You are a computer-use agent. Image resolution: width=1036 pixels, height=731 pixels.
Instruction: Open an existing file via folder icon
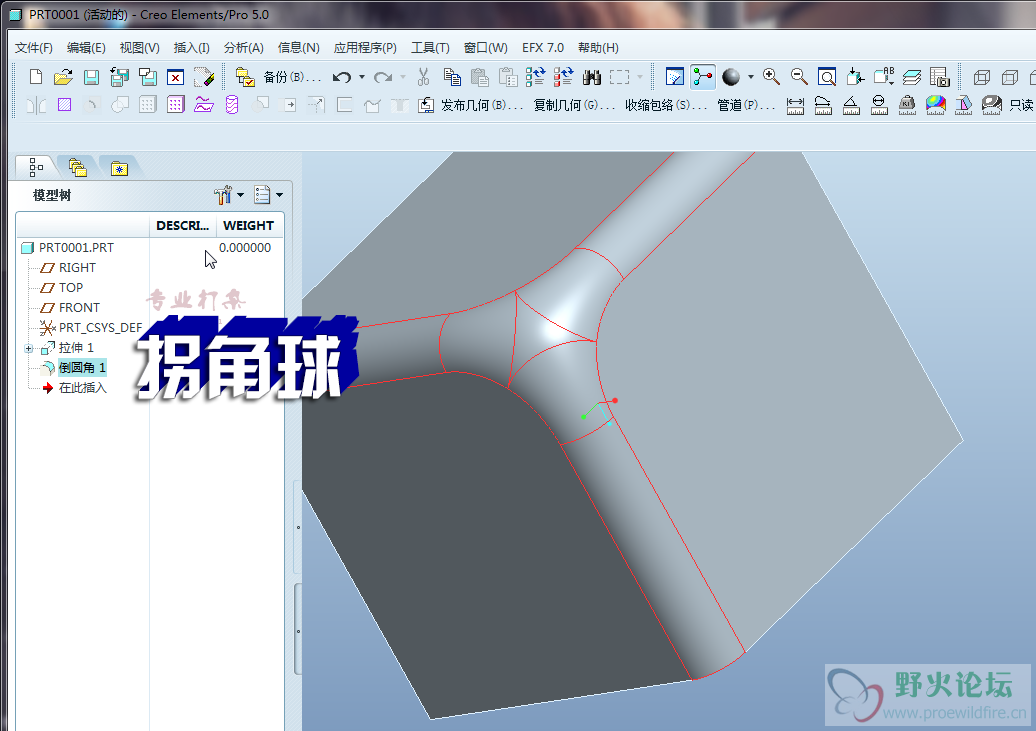click(x=63, y=77)
